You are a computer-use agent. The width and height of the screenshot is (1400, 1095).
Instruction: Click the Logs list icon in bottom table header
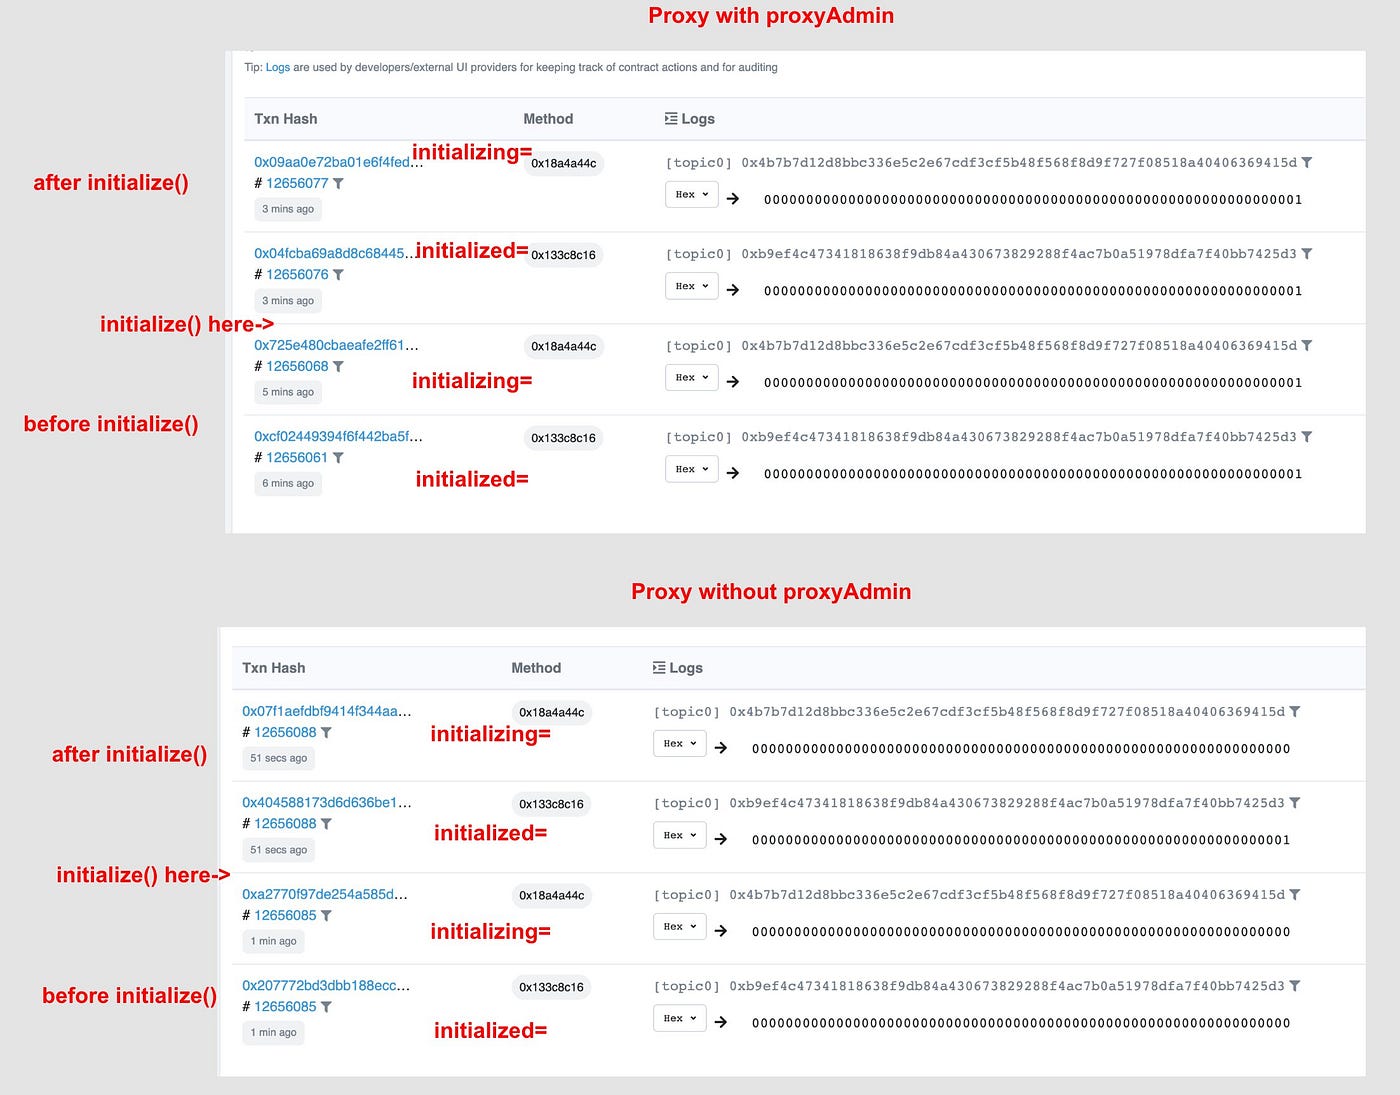coord(657,667)
